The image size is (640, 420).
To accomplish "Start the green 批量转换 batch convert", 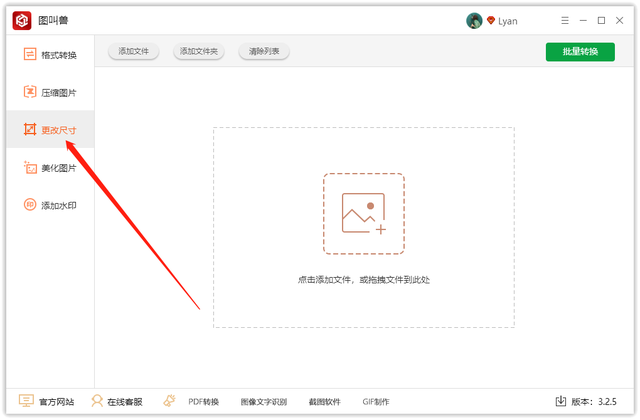I will [580, 52].
